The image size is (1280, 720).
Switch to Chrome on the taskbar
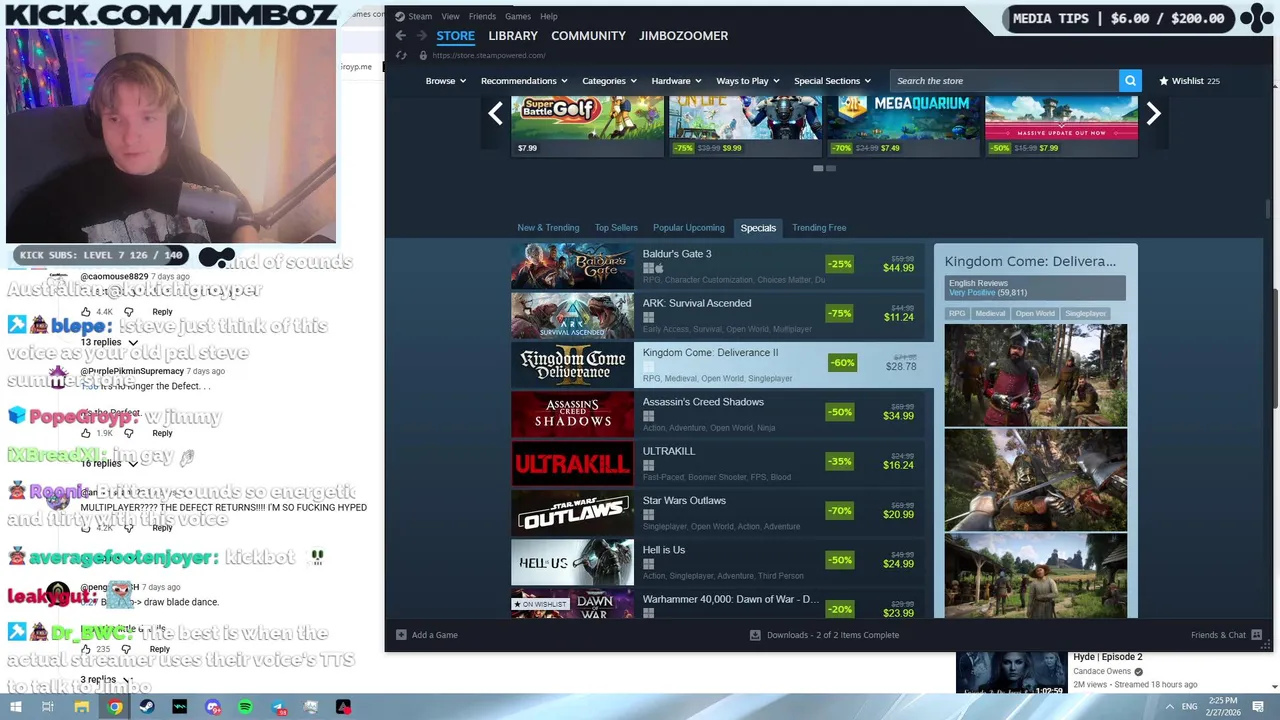[115, 707]
